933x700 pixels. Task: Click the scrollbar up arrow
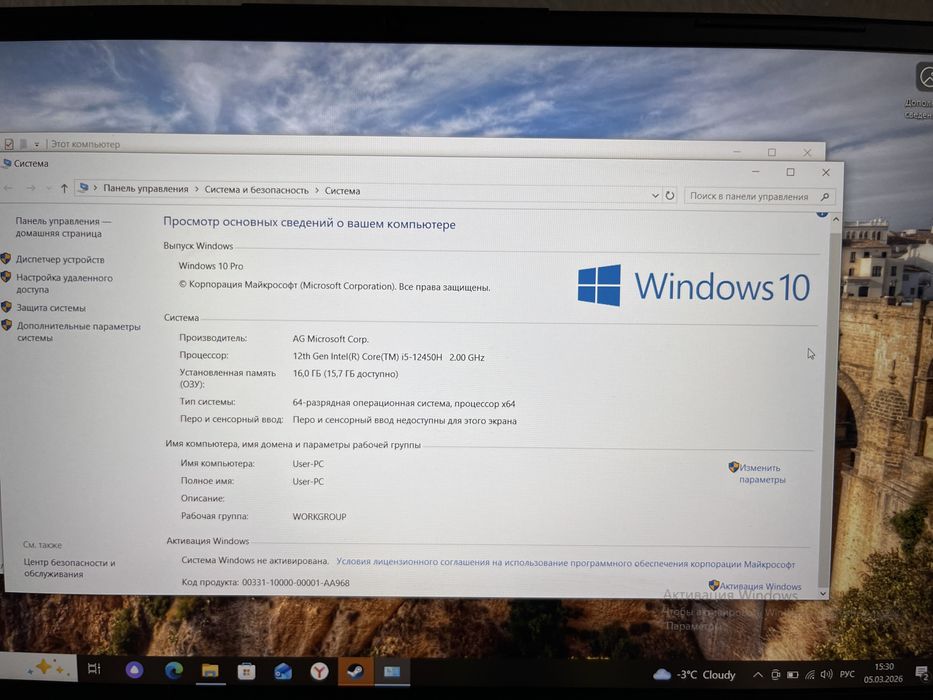pos(835,220)
